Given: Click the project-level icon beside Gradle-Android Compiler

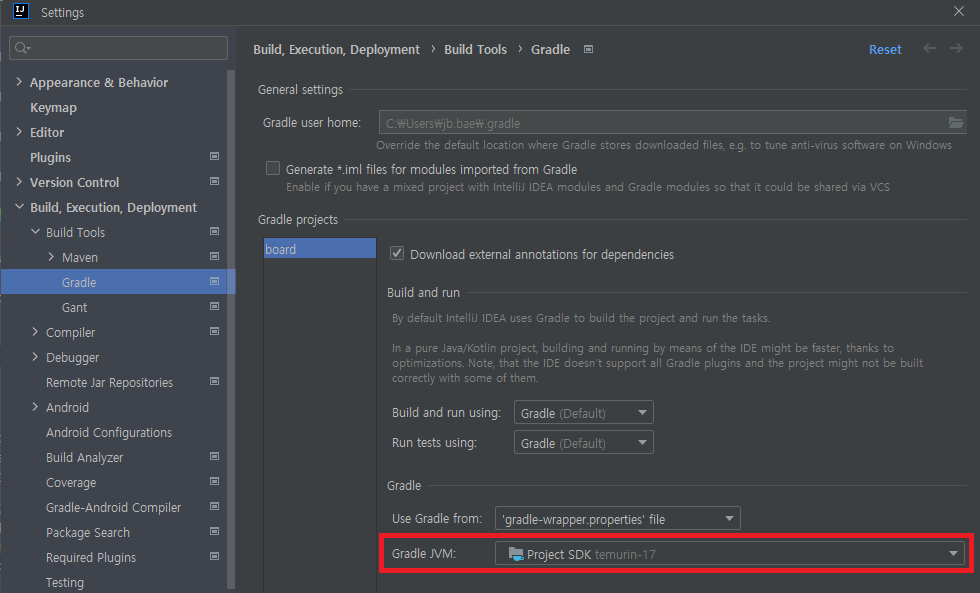Looking at the screenshot, I should 214,506.
